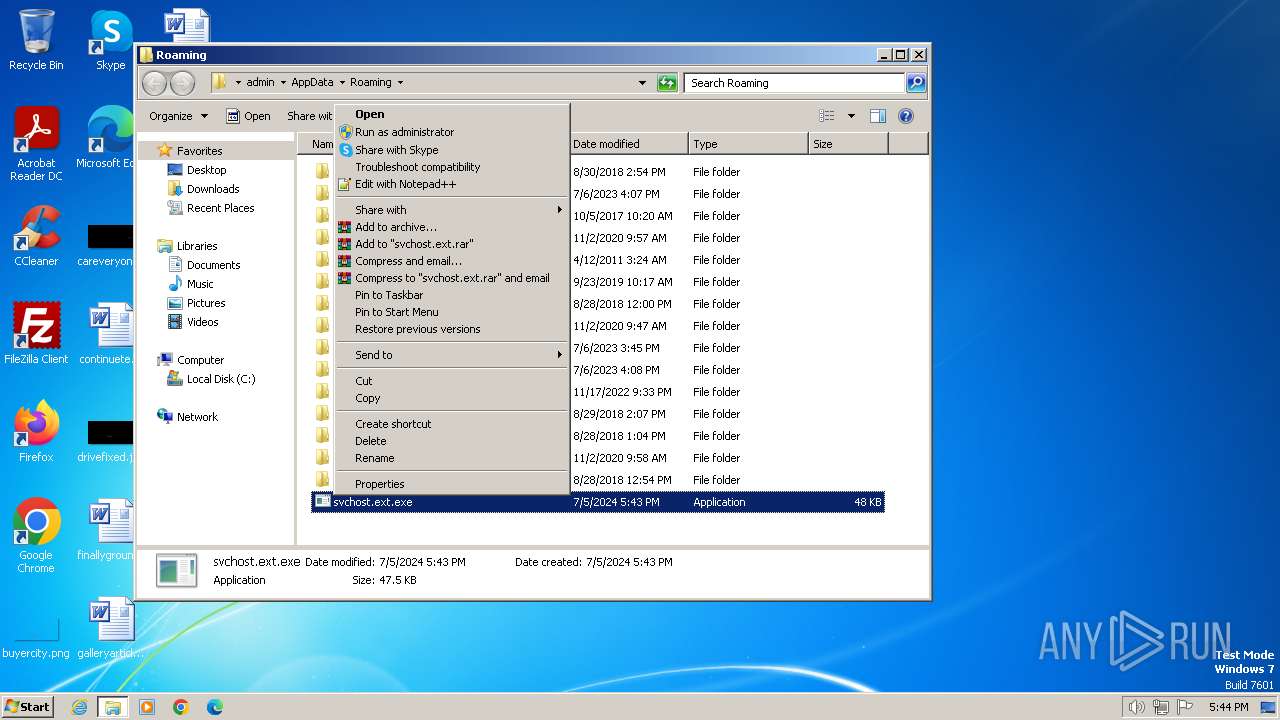Click the Change your view icon
Image resolution: width=1280 pixels, height=720 pixels.
[x=826, y=116]
